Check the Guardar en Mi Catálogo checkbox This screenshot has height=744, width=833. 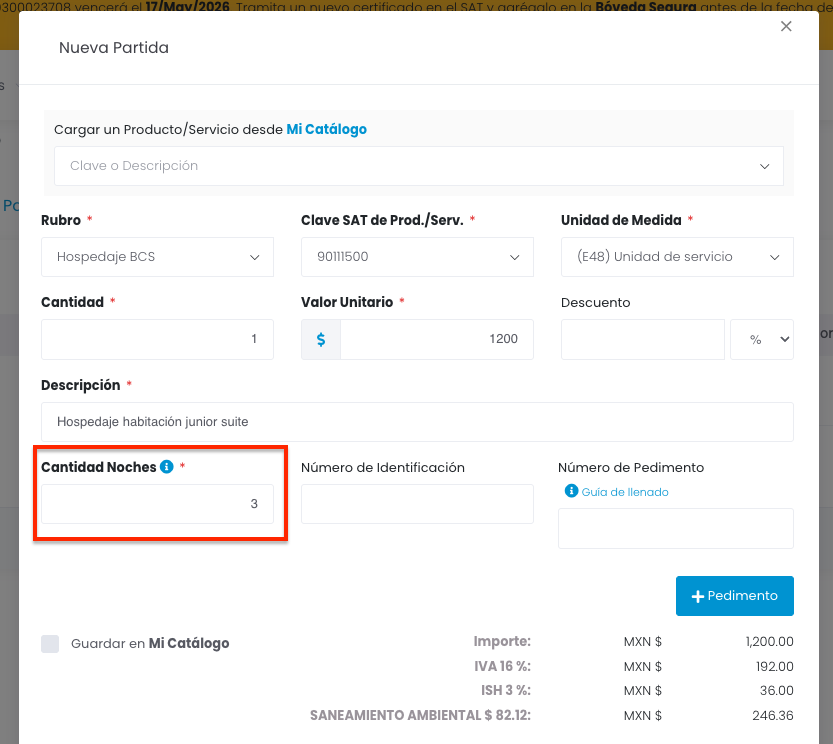[x=50, y=644]
